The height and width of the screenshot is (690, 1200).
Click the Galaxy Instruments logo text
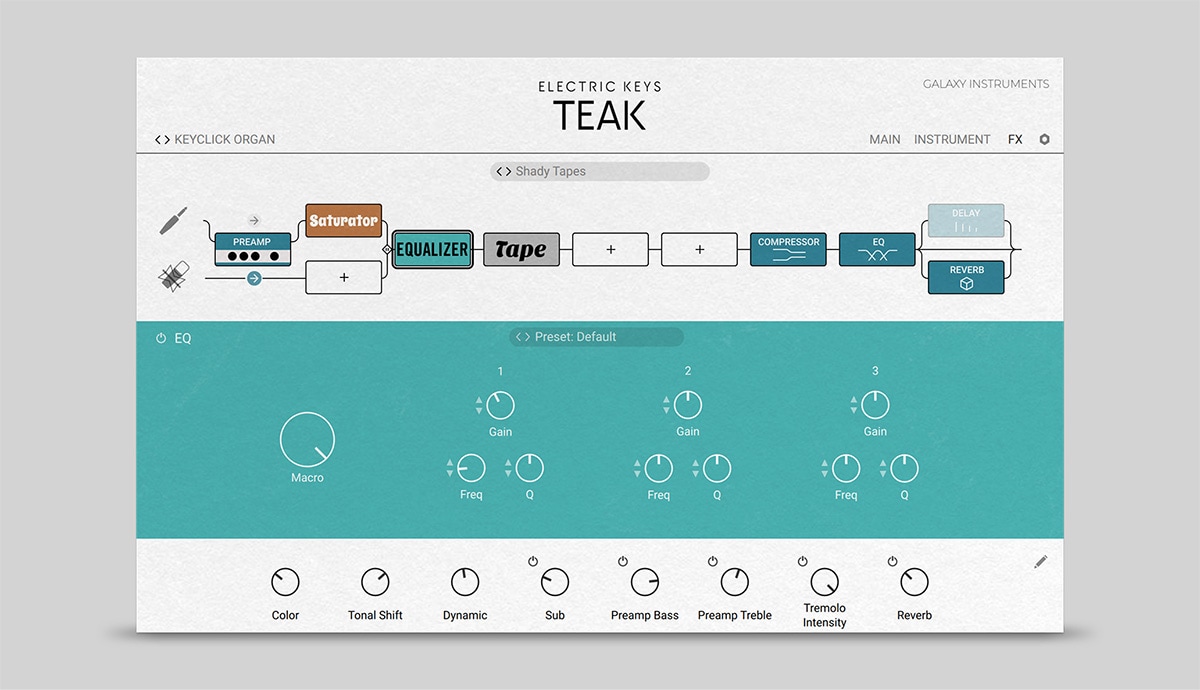coord(985,84)
